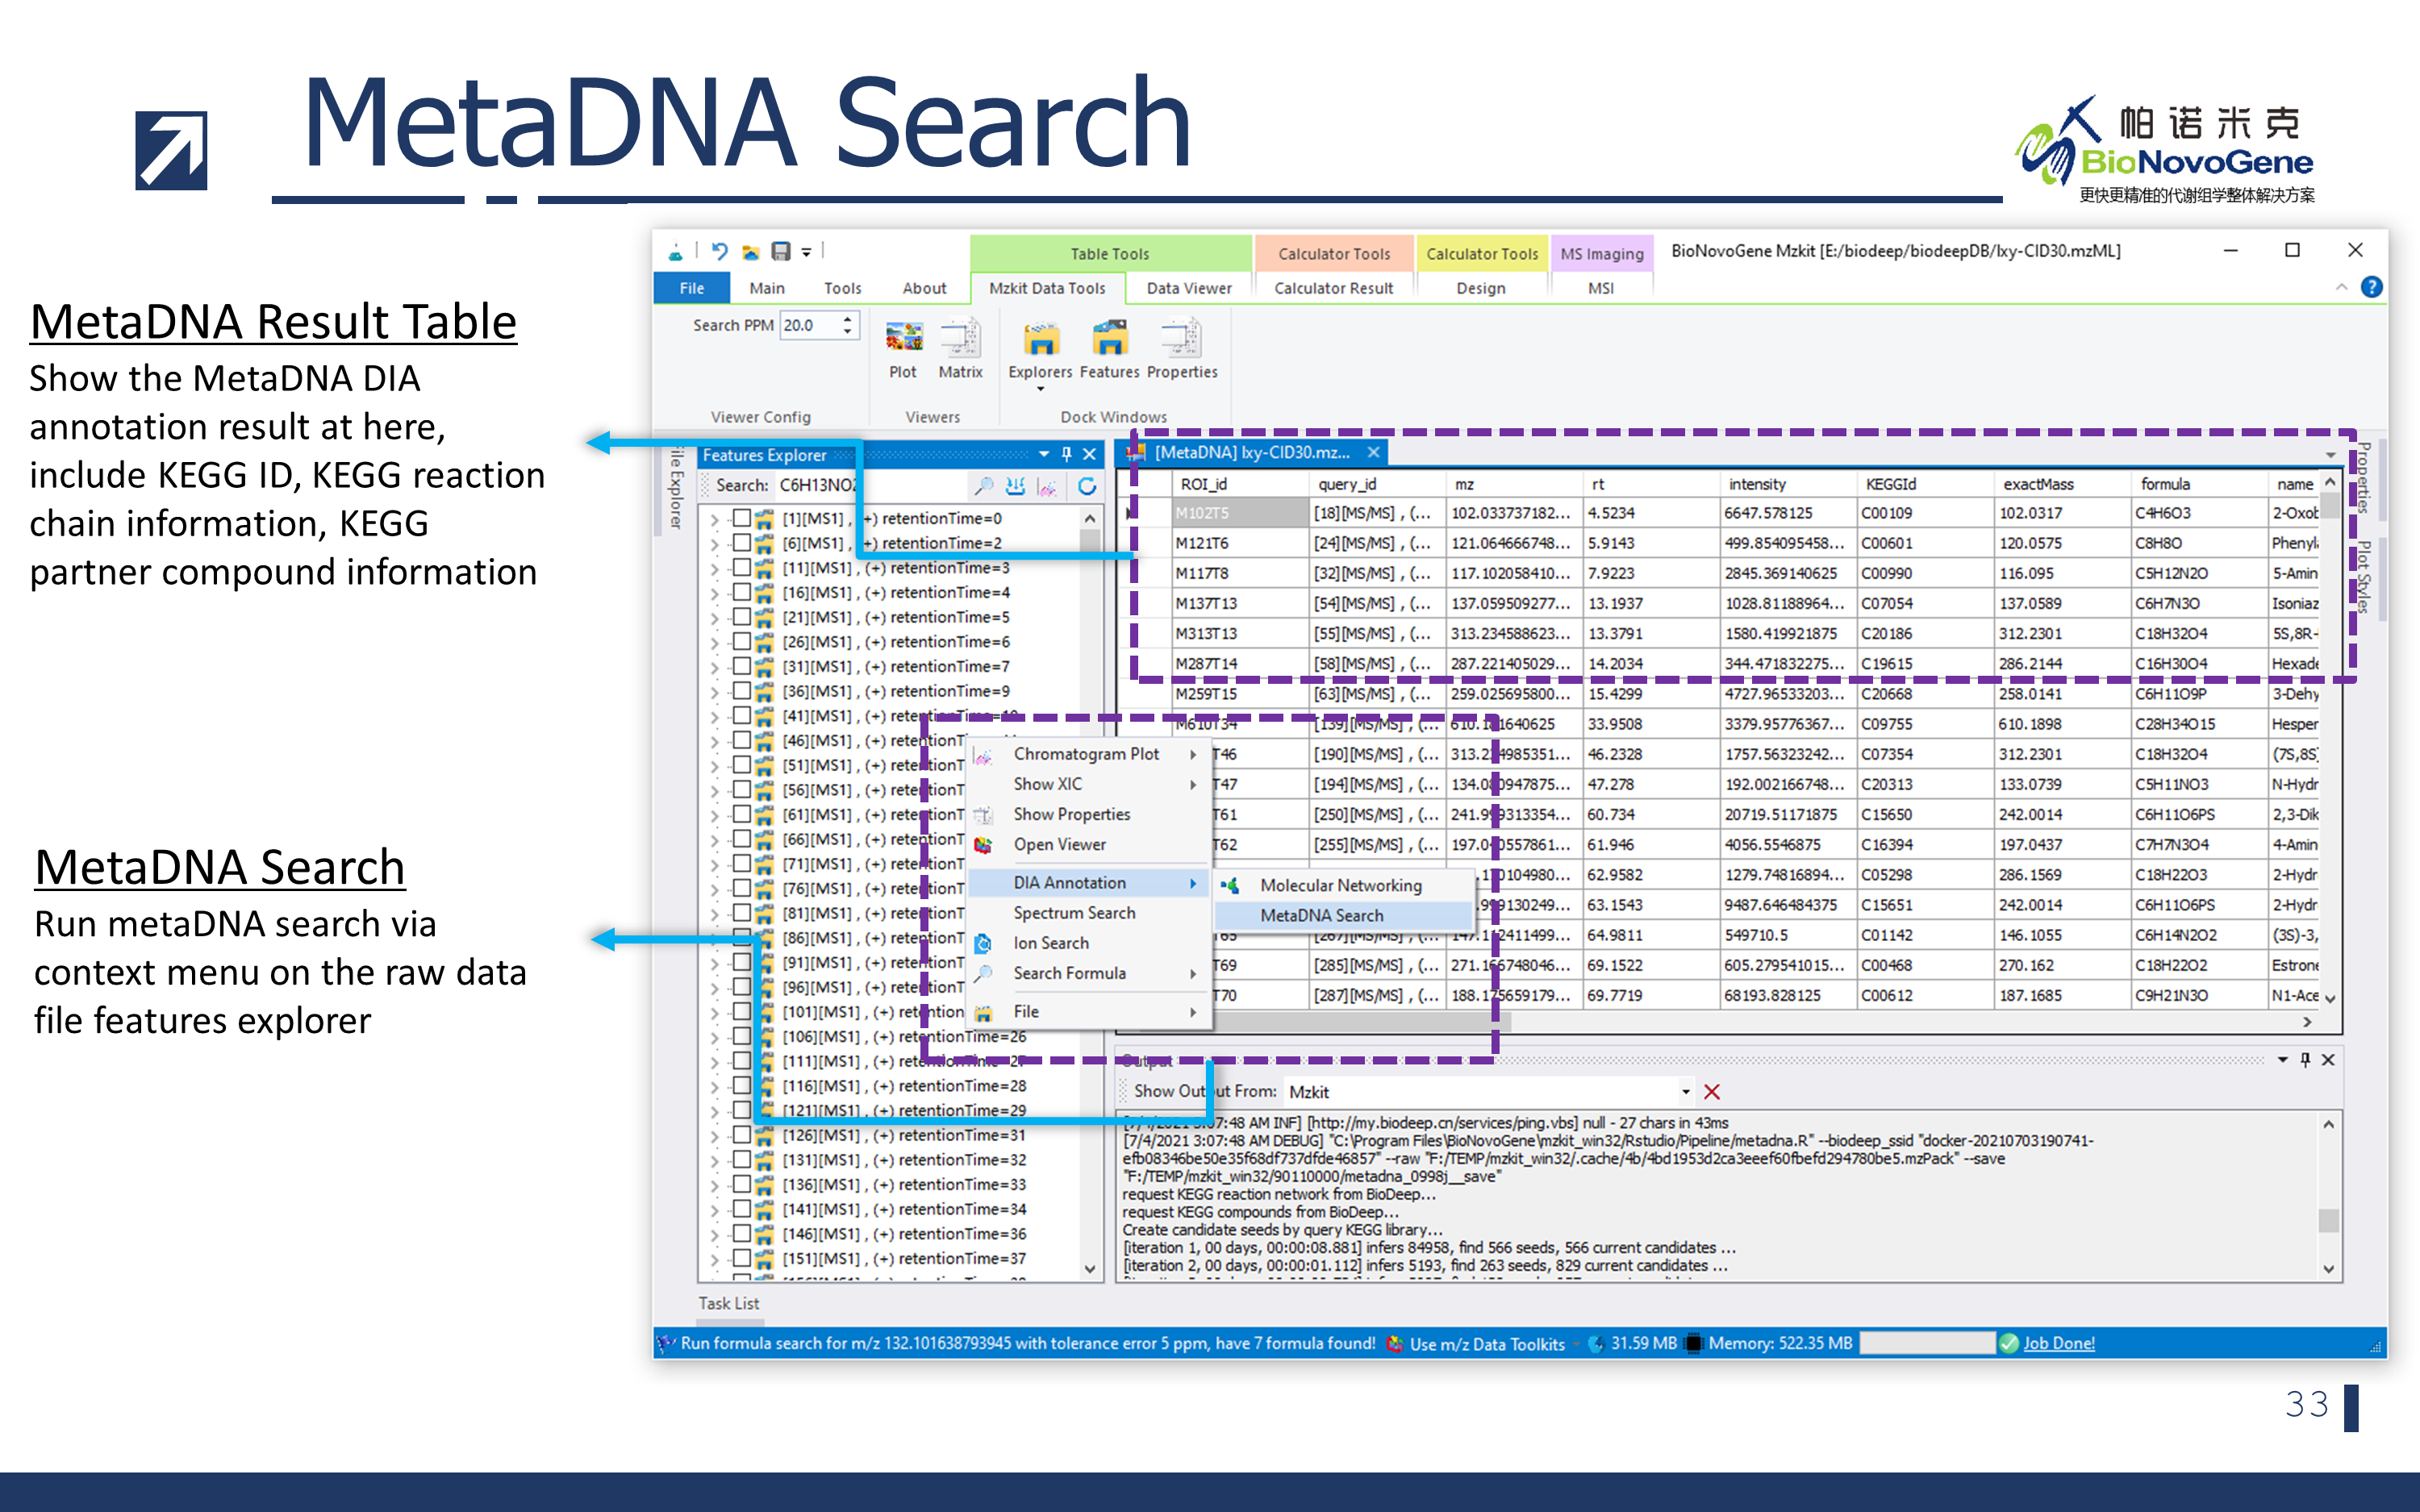Switch to the Data Viewer ribbon tab
2420x1512 pixels.
1188,288
